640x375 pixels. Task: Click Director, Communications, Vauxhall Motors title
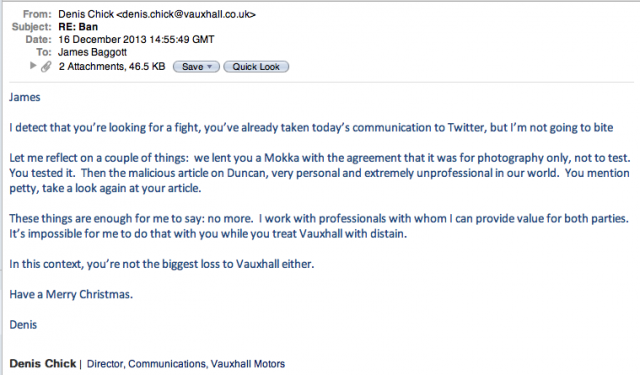click(x=186, y=364)
